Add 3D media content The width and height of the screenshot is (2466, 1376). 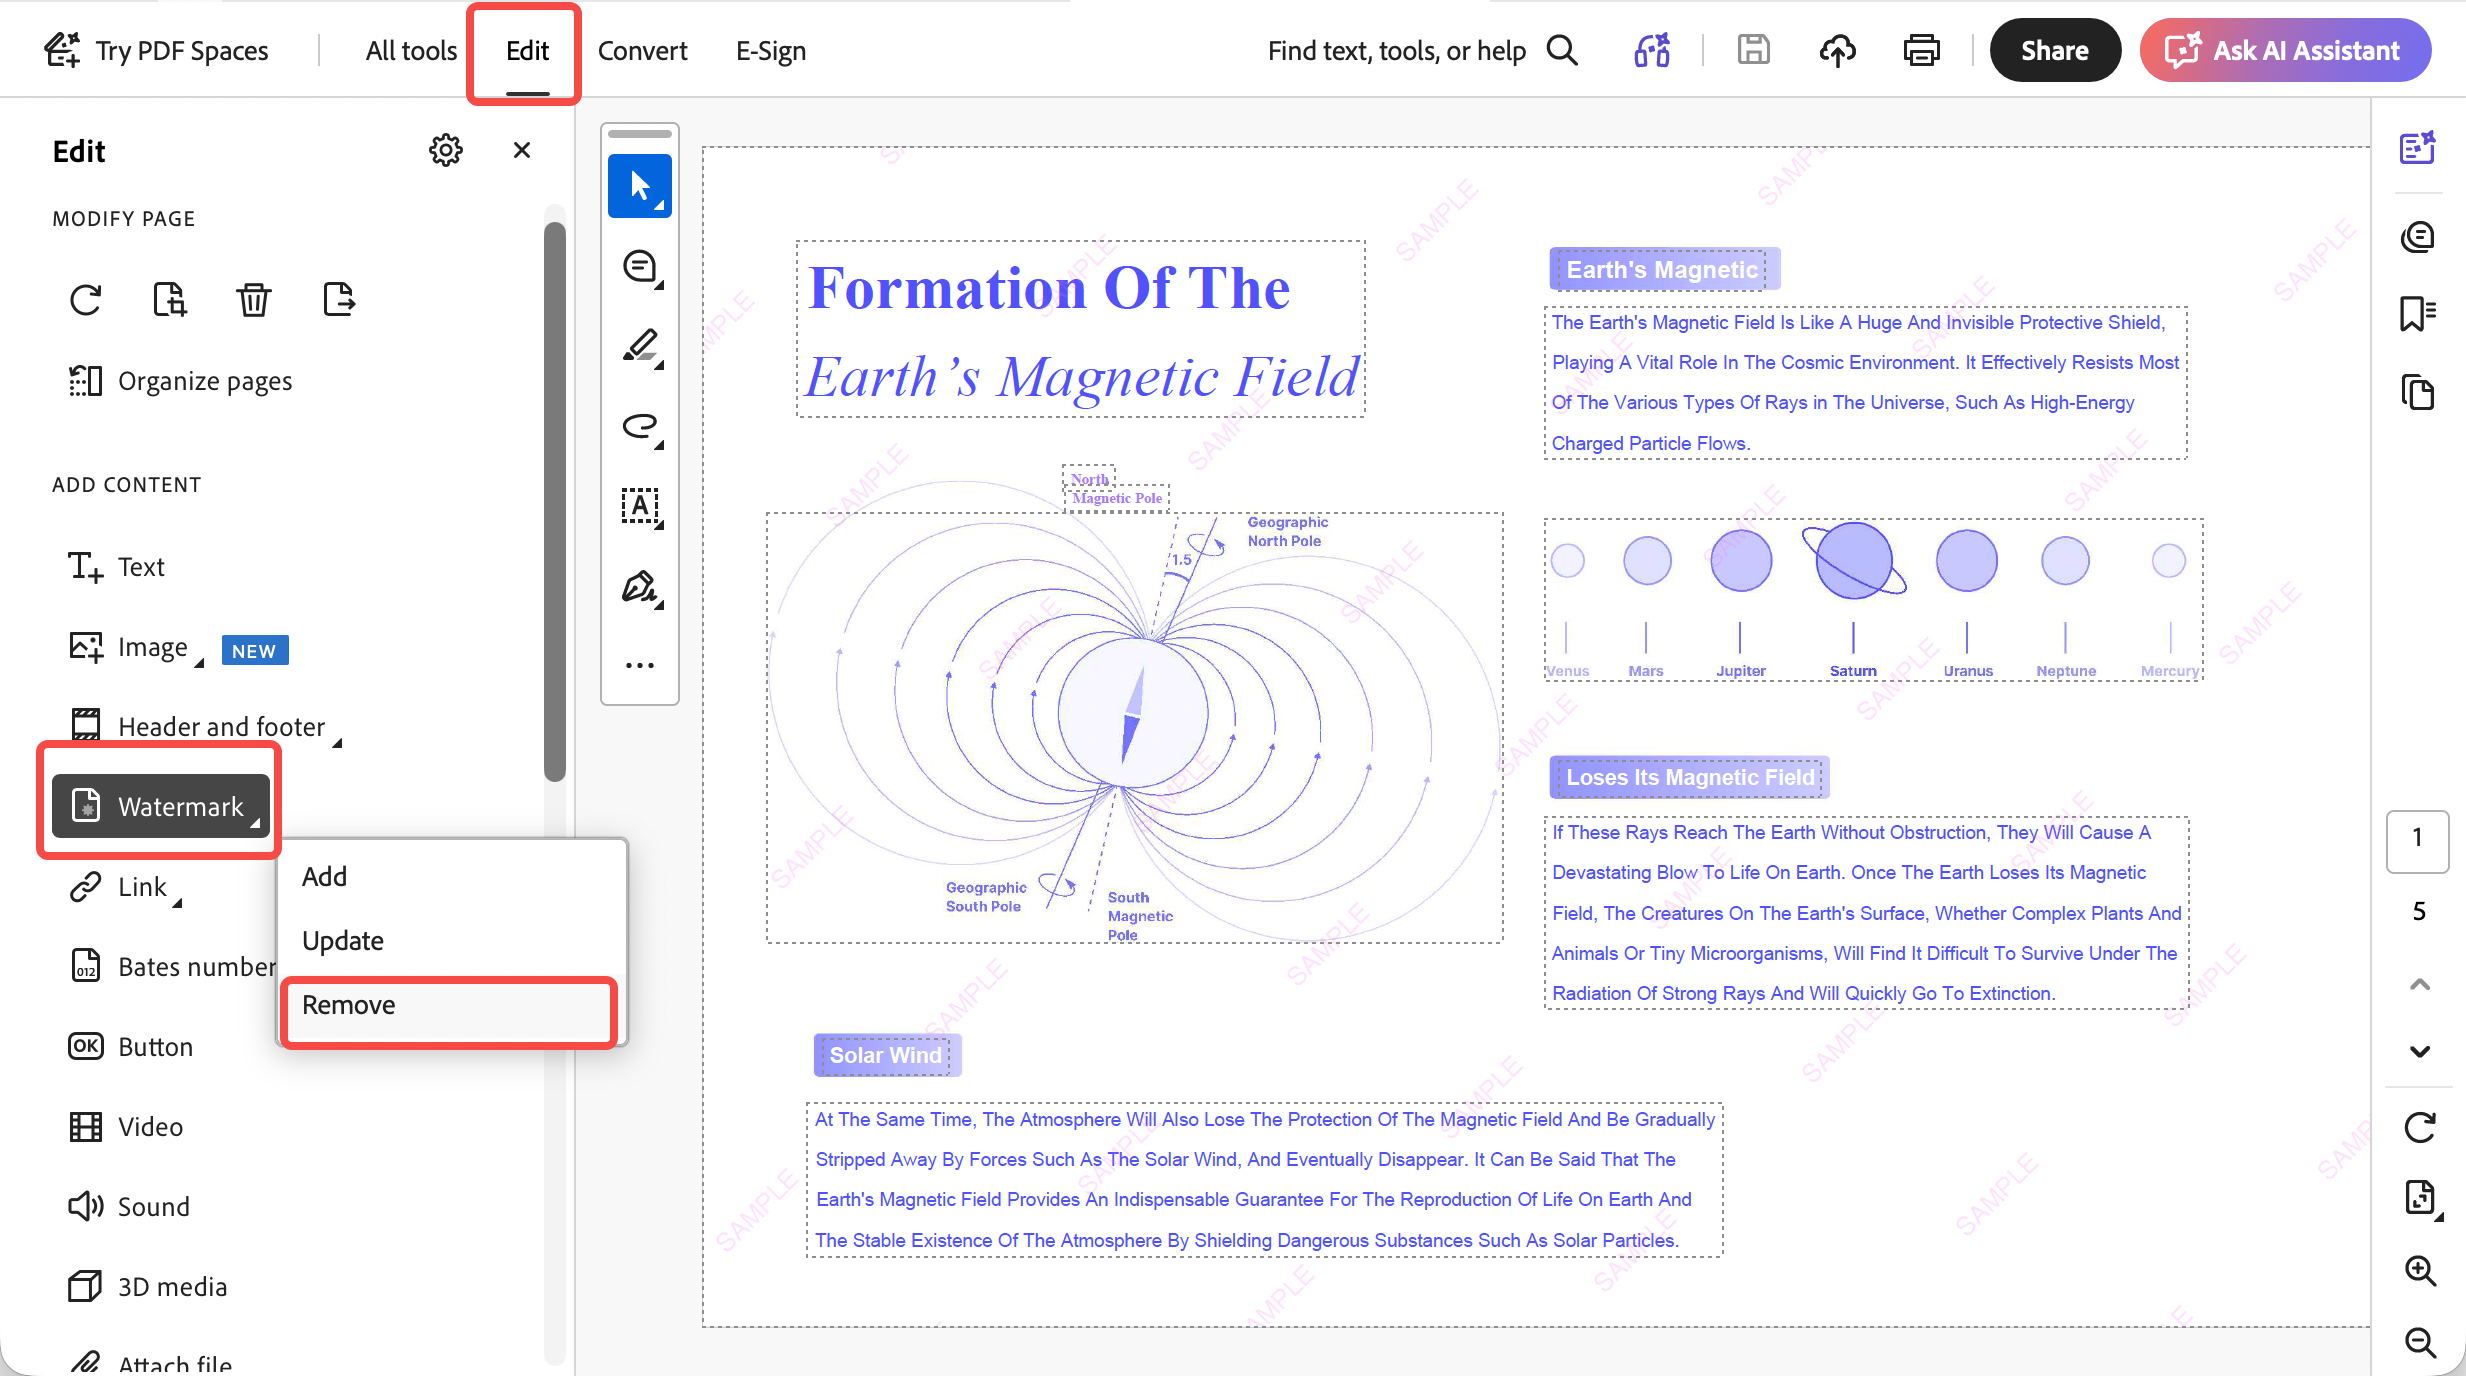pyautogui.click(x=147, y=1287)
